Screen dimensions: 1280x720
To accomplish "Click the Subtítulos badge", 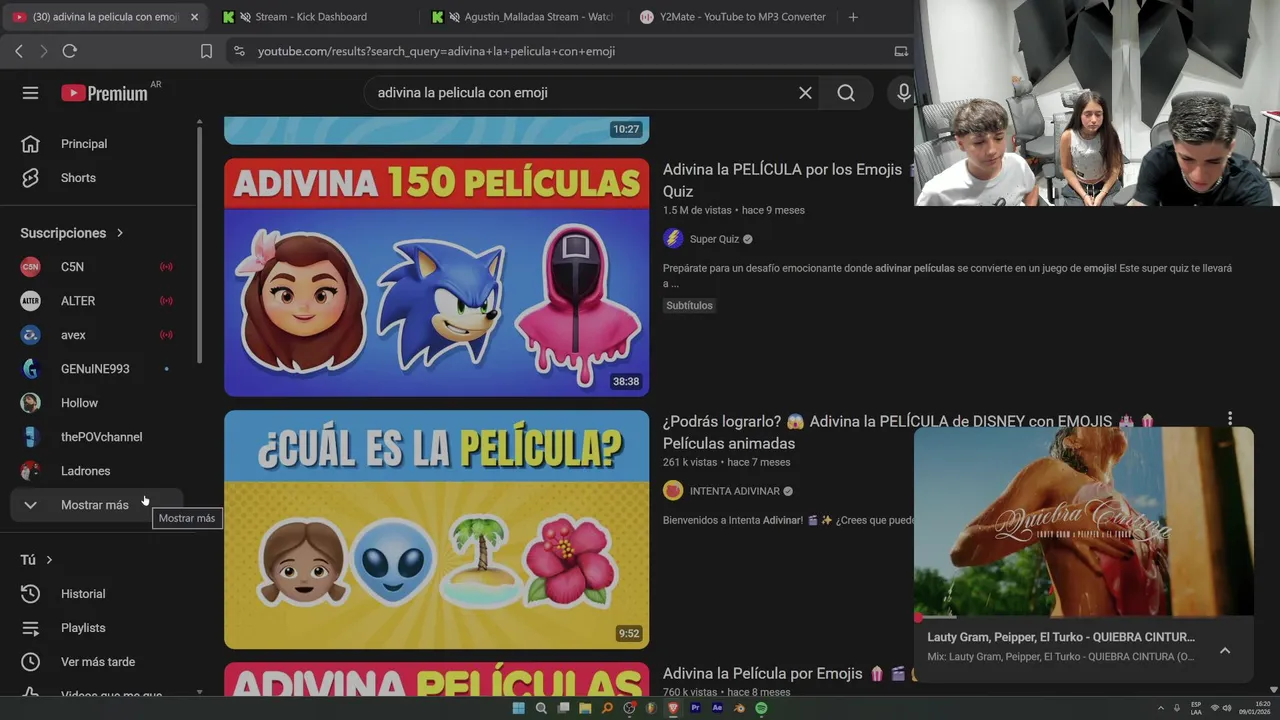I will tap(689, 305).
